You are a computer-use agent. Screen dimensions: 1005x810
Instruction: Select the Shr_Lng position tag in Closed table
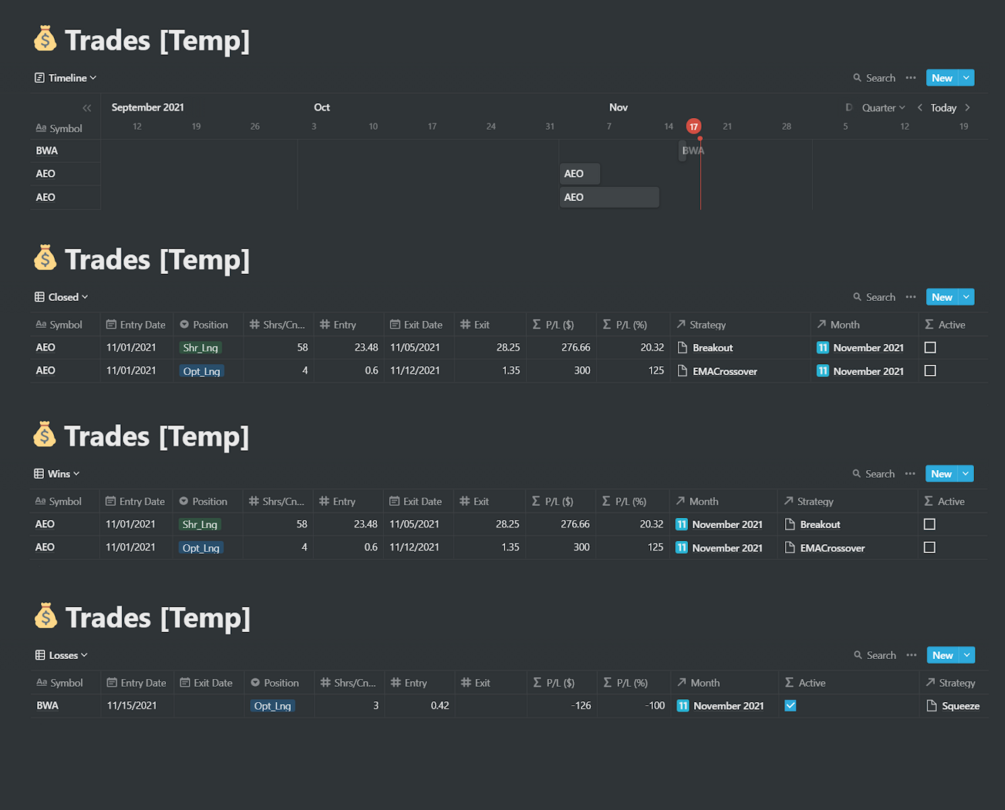(x=201, y=348)
